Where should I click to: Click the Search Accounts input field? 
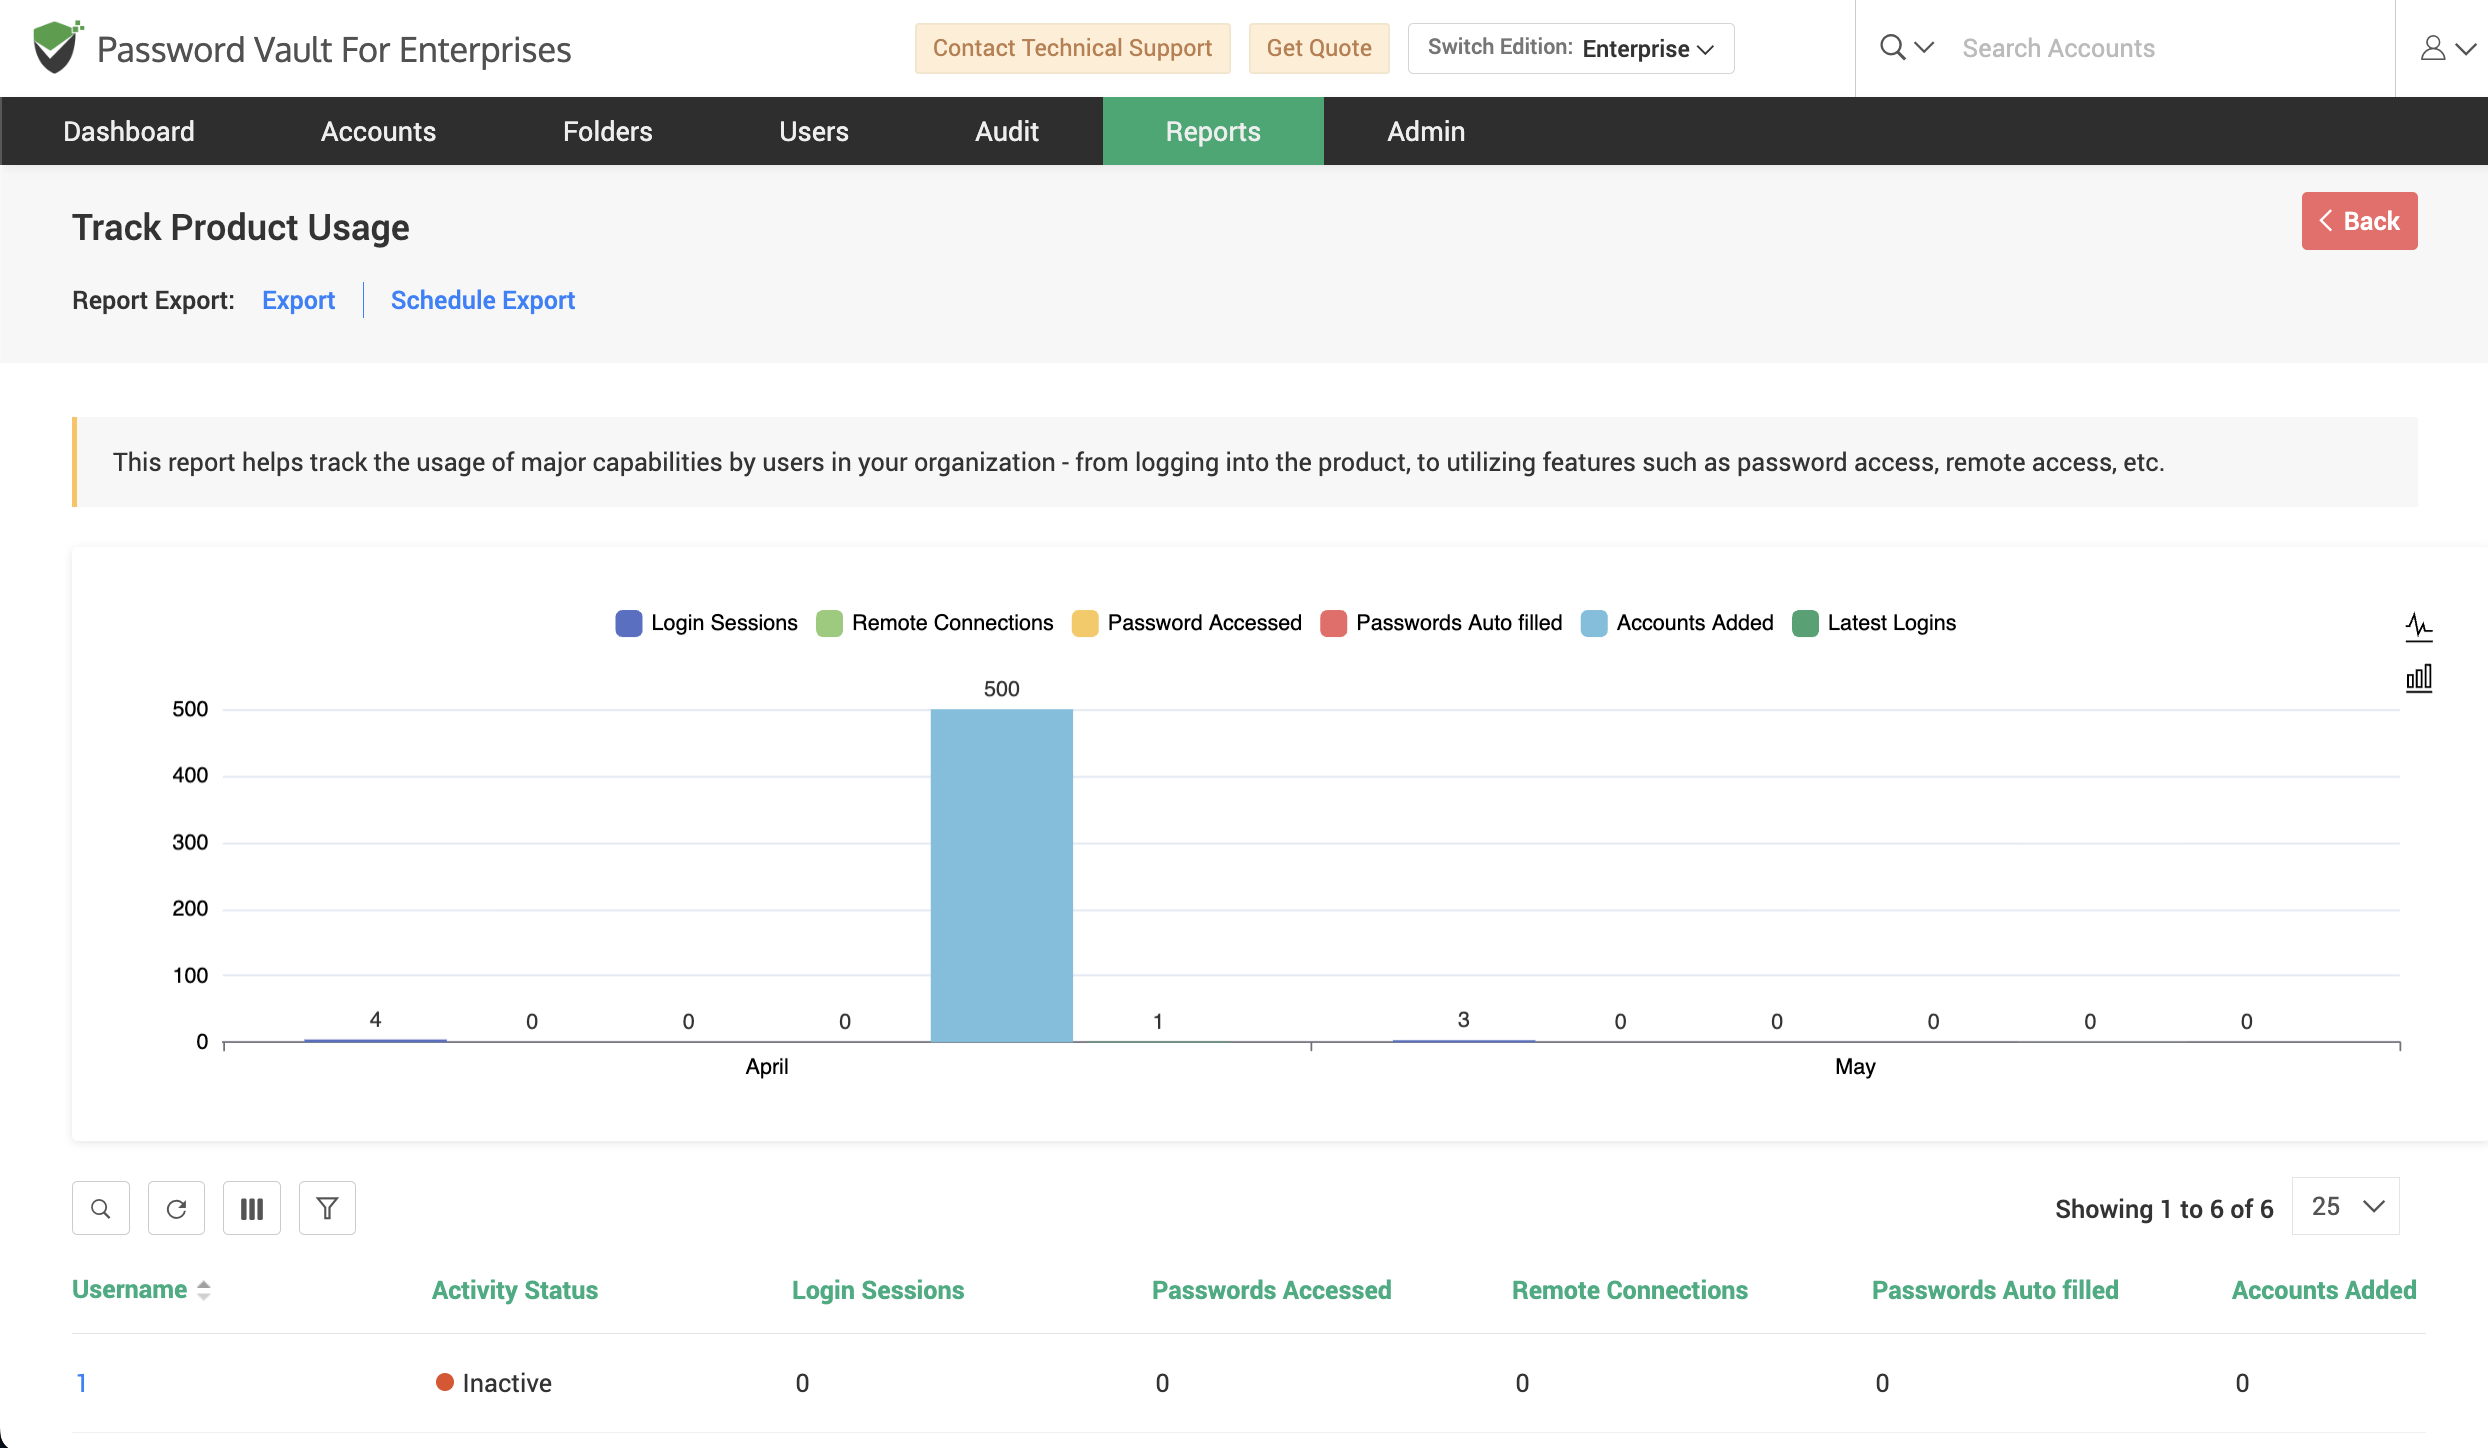click(2168, 48)
